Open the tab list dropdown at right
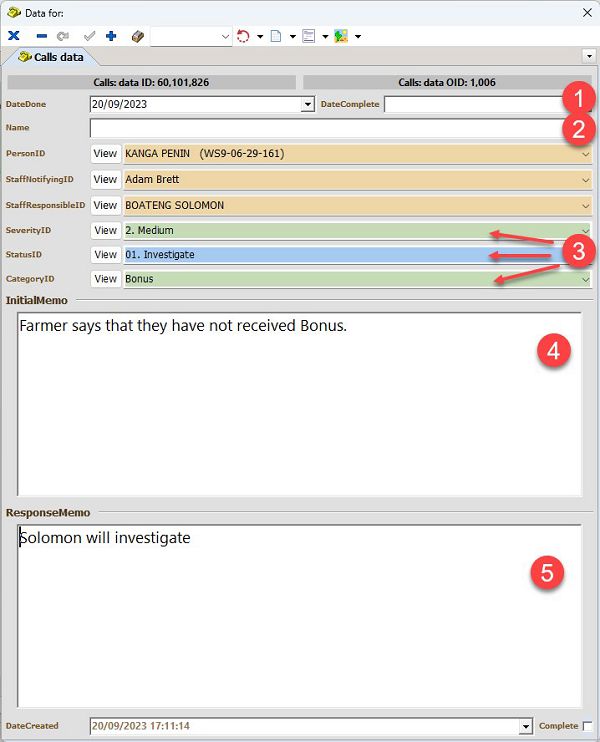Screen dimensions: 600x742 (x=589, y=56)
